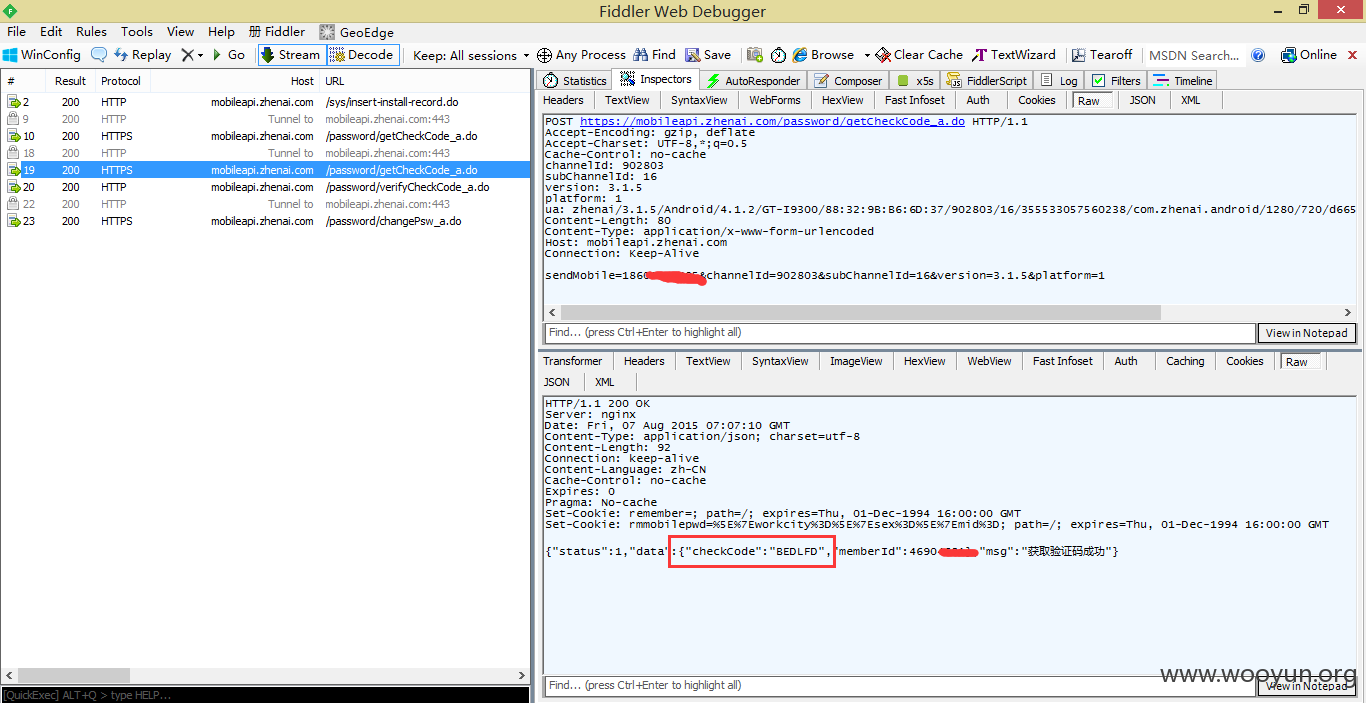Switch to the Log tab
The width and height of the screenshot is (1366, 703).
(1059, 81)
